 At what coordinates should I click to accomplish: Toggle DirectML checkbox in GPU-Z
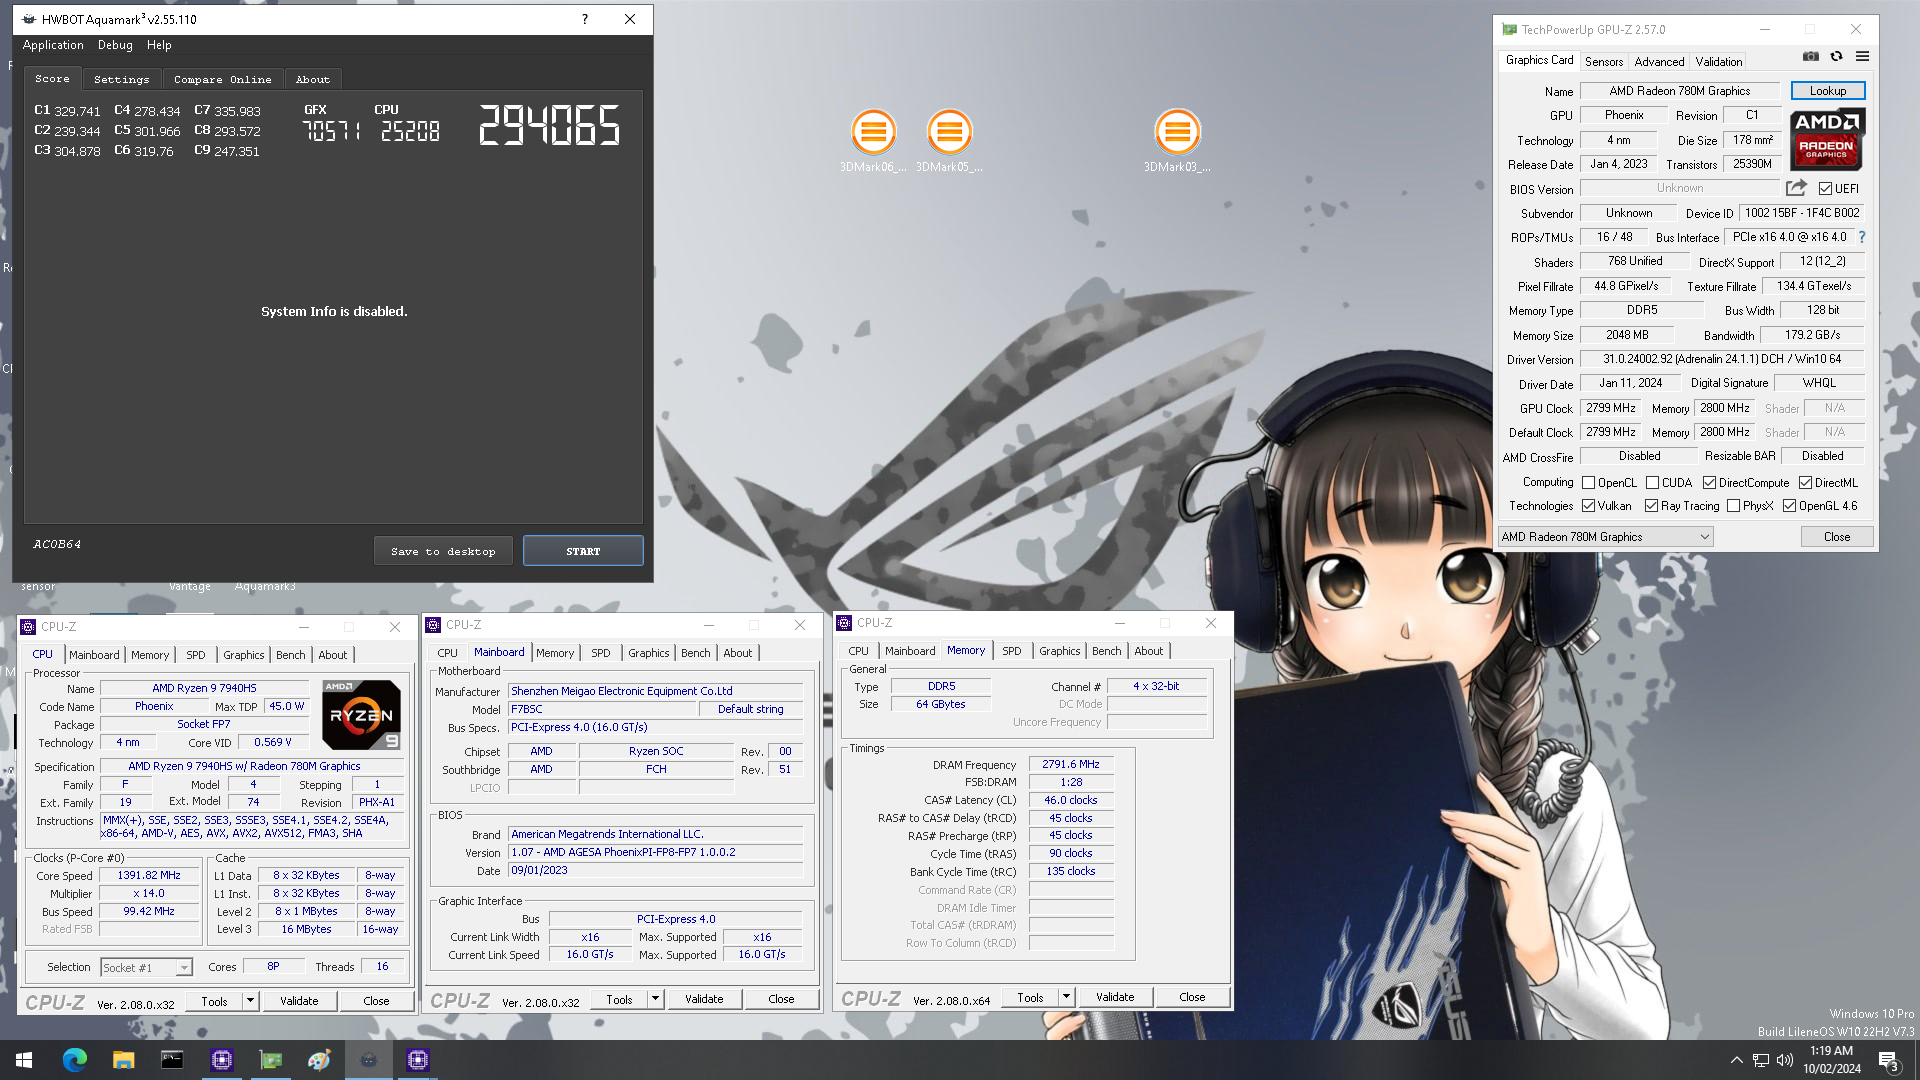[x=1805, y=483]
